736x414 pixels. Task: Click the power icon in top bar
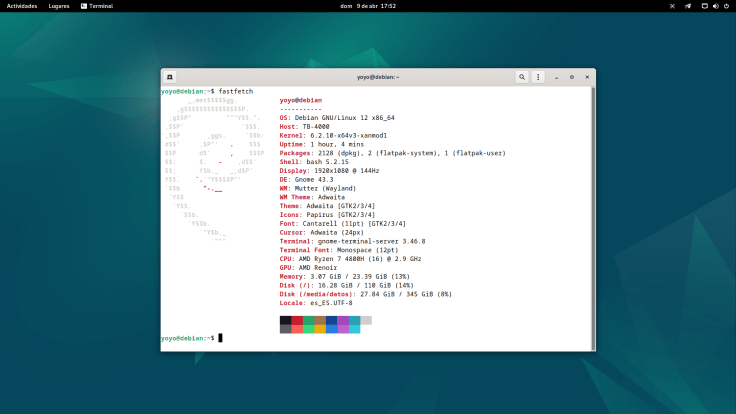pyautogui.click(x=725, y=5)
